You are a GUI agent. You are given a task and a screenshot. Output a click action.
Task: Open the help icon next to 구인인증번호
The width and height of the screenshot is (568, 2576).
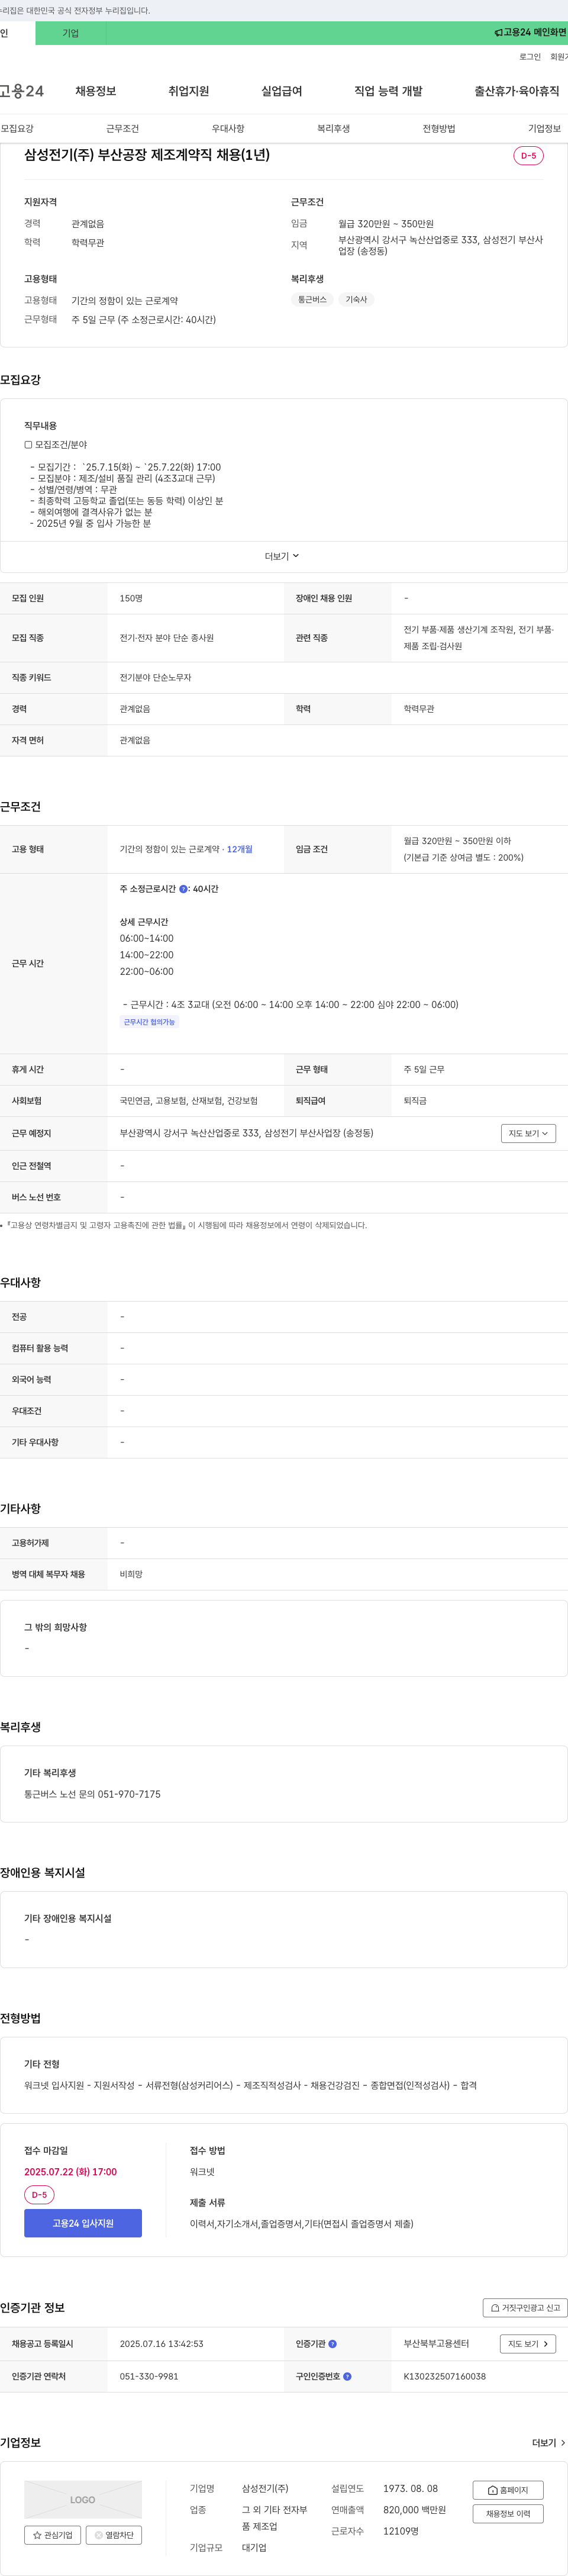pyautogui.click(x=347, y=2376)
